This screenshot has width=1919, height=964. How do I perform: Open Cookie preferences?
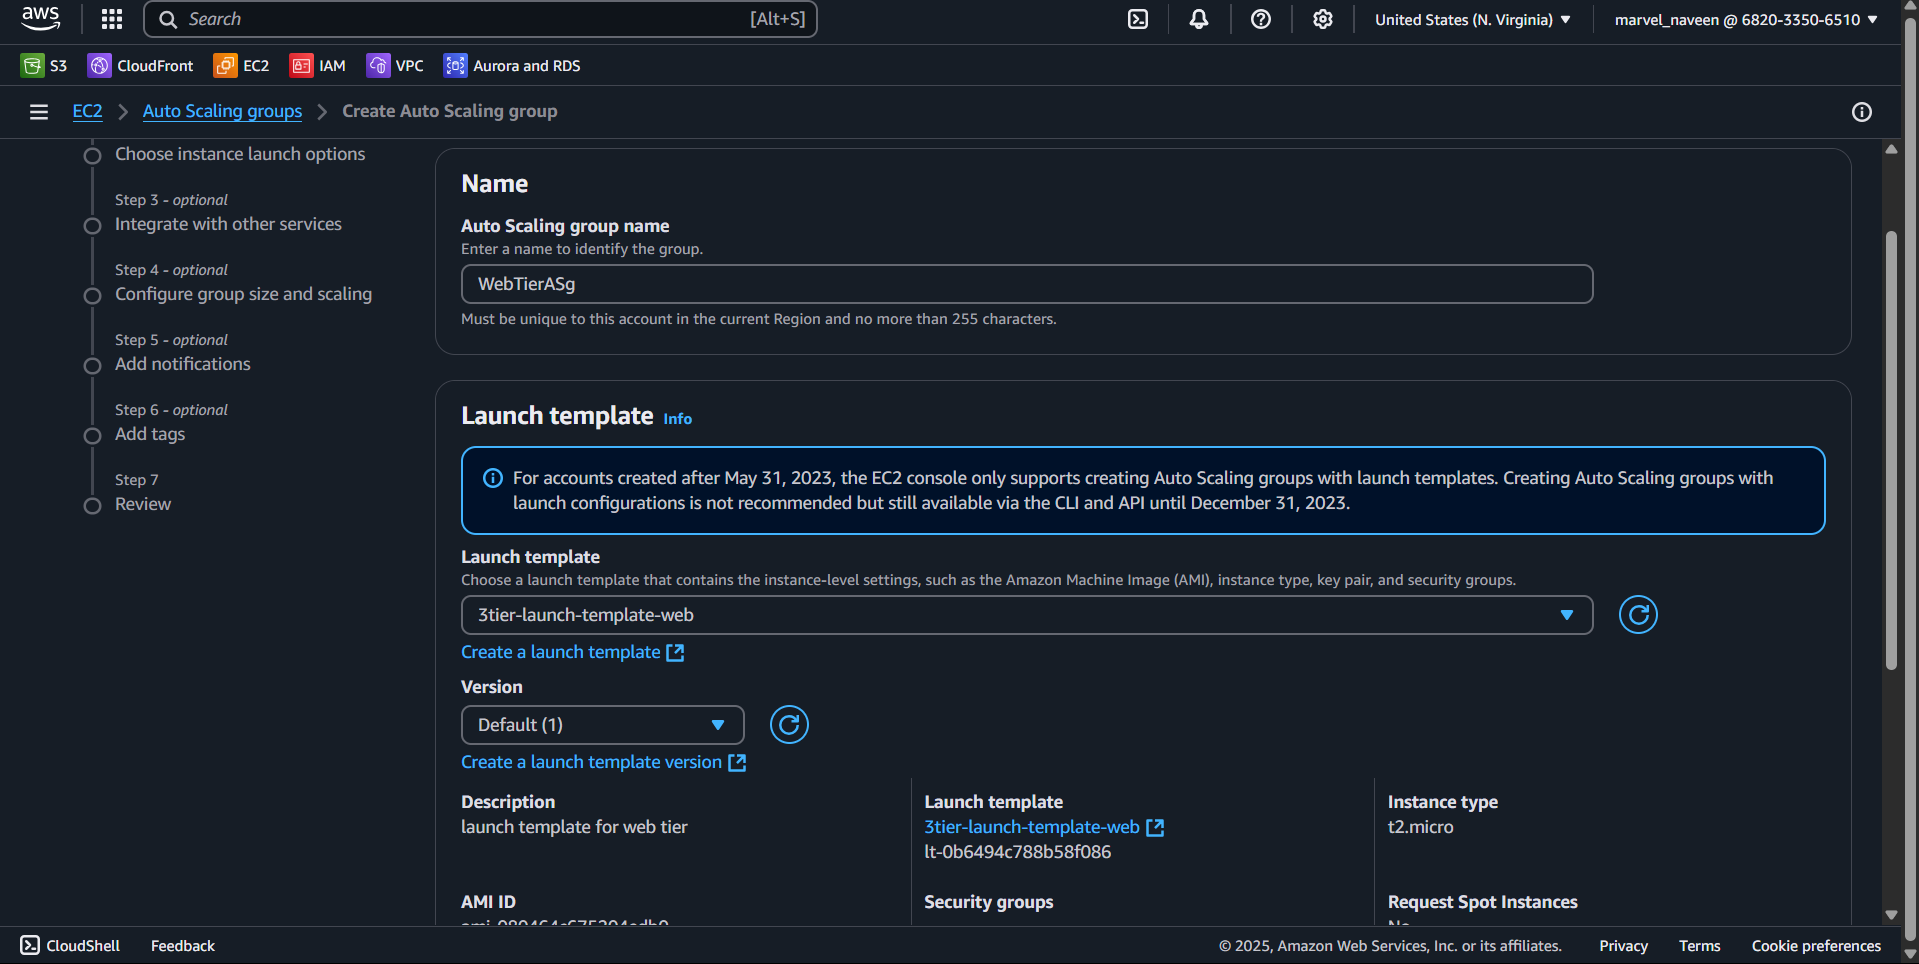click(x=1816, y=945)
